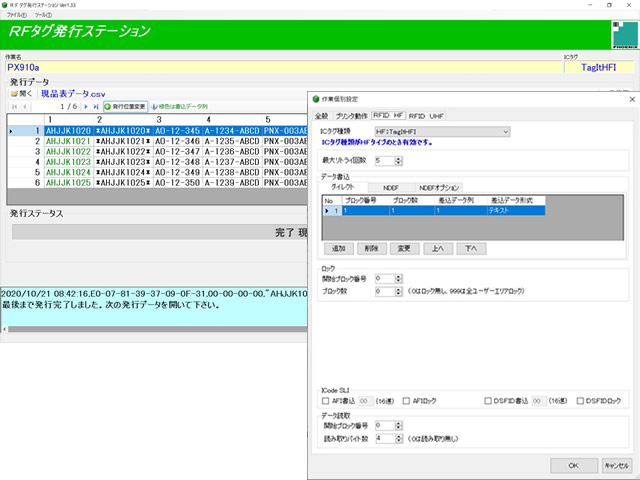Click the AFI hex value input field
This screenshot has height=480, width=640.
[365, 401]
